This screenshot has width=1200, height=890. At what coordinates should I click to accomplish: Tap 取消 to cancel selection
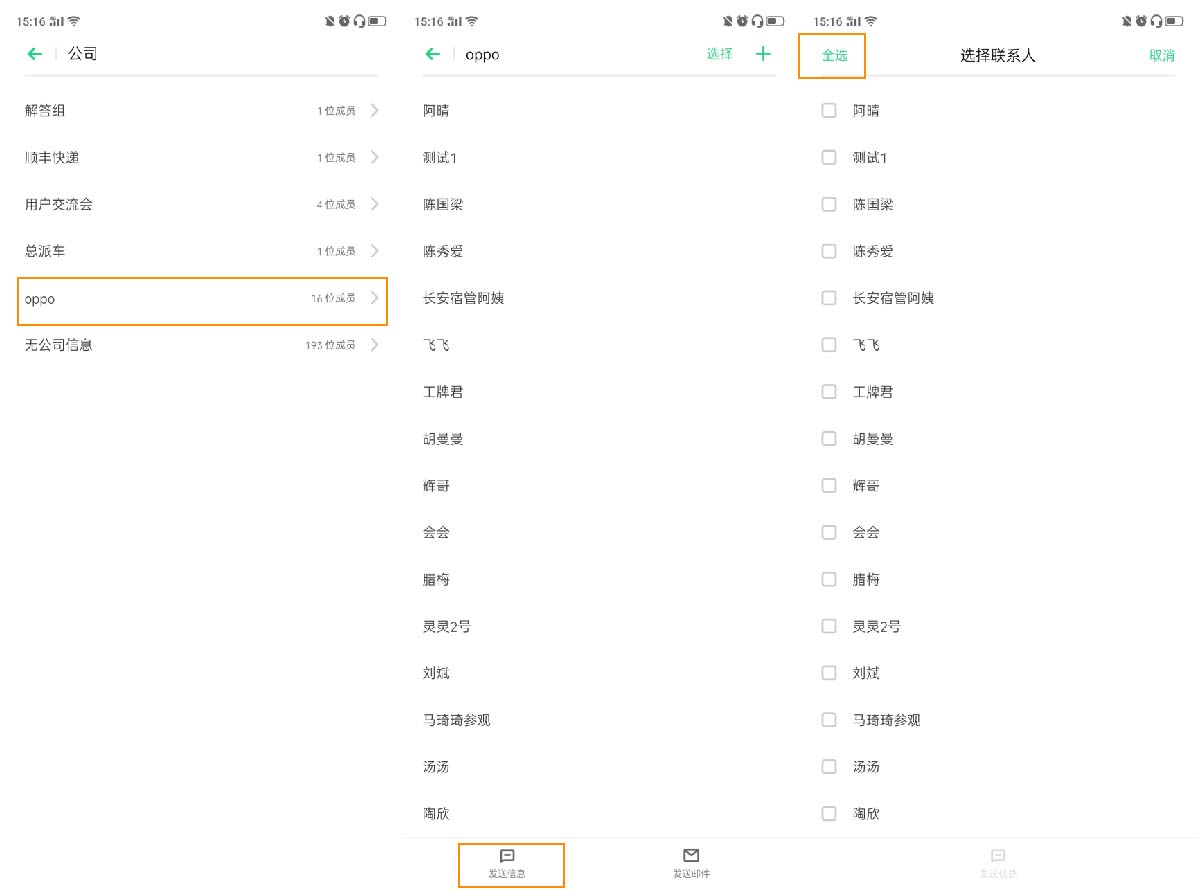click(x=1162, y=56)
